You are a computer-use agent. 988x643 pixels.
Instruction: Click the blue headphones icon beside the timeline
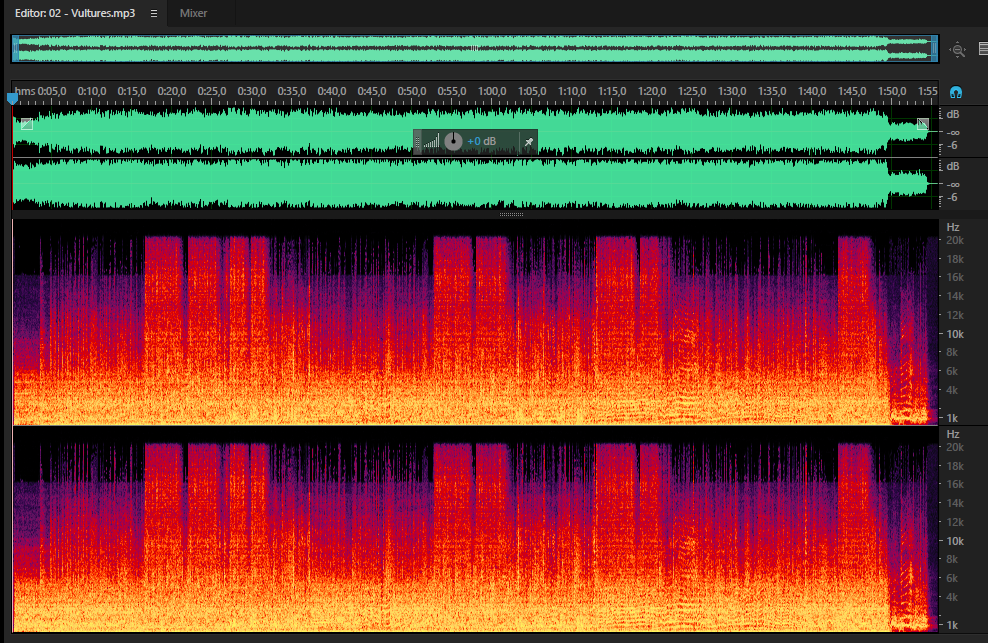click(956, 93)
